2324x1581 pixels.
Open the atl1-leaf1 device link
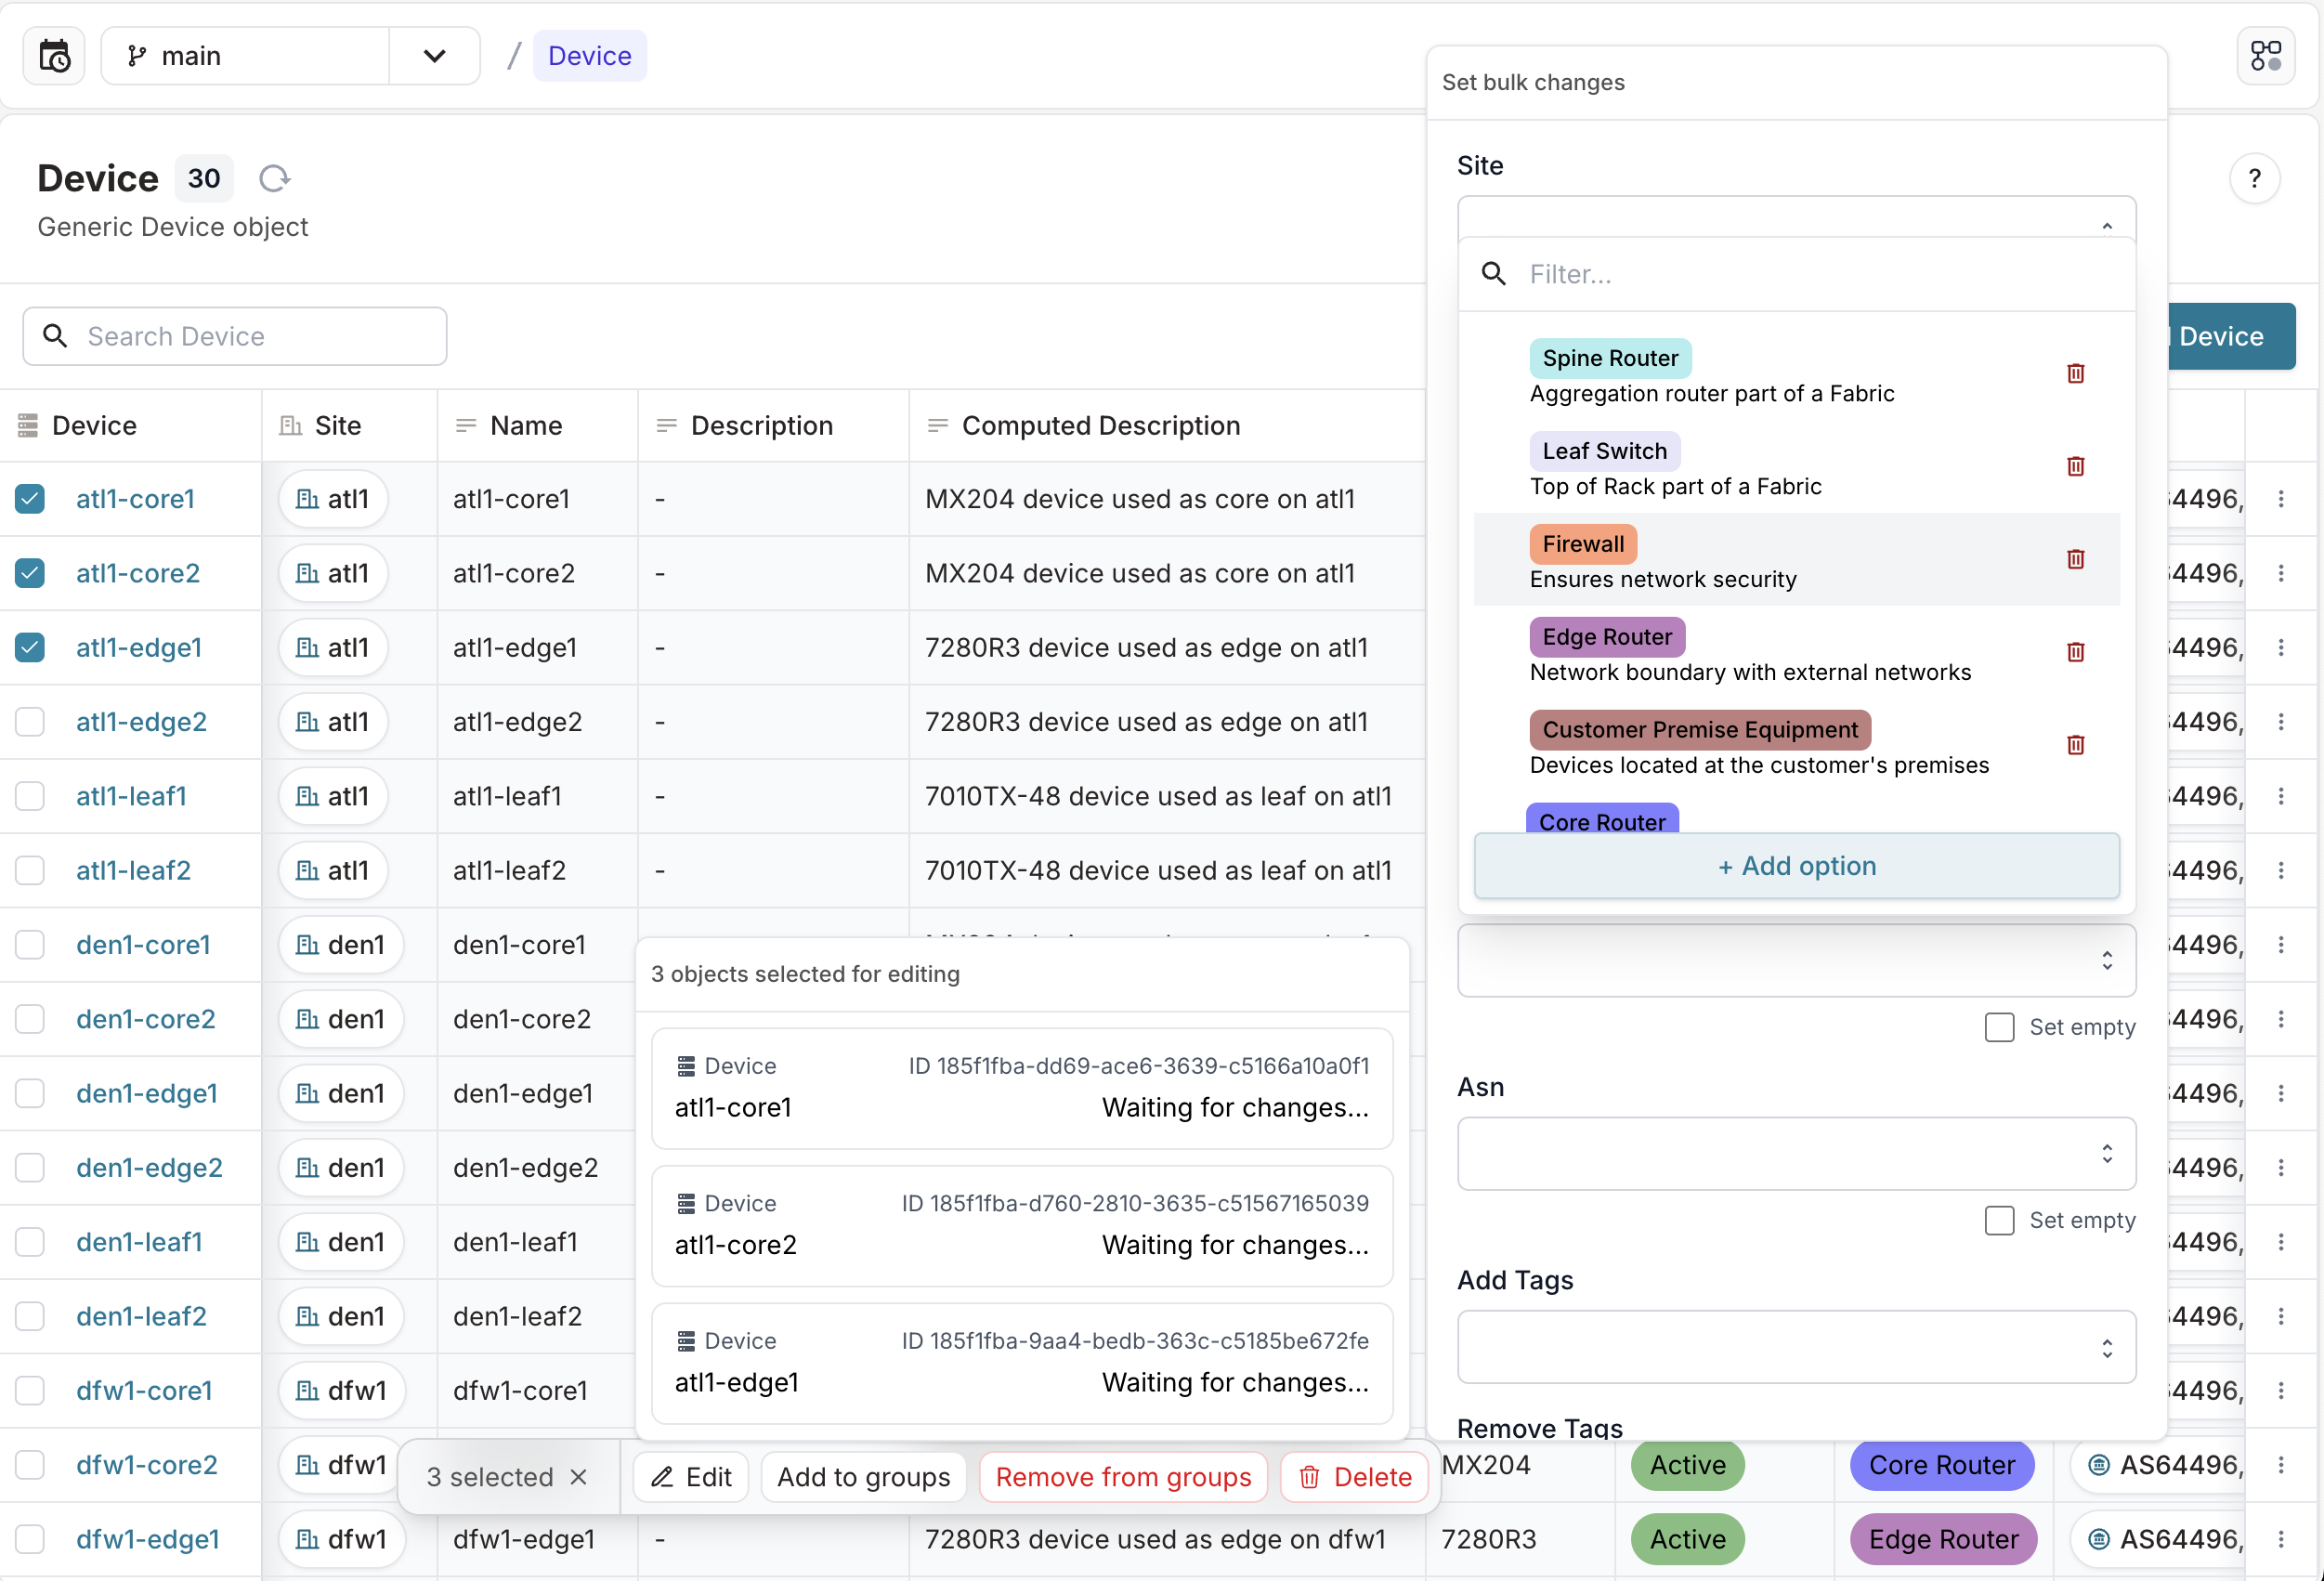click(131, 796)
